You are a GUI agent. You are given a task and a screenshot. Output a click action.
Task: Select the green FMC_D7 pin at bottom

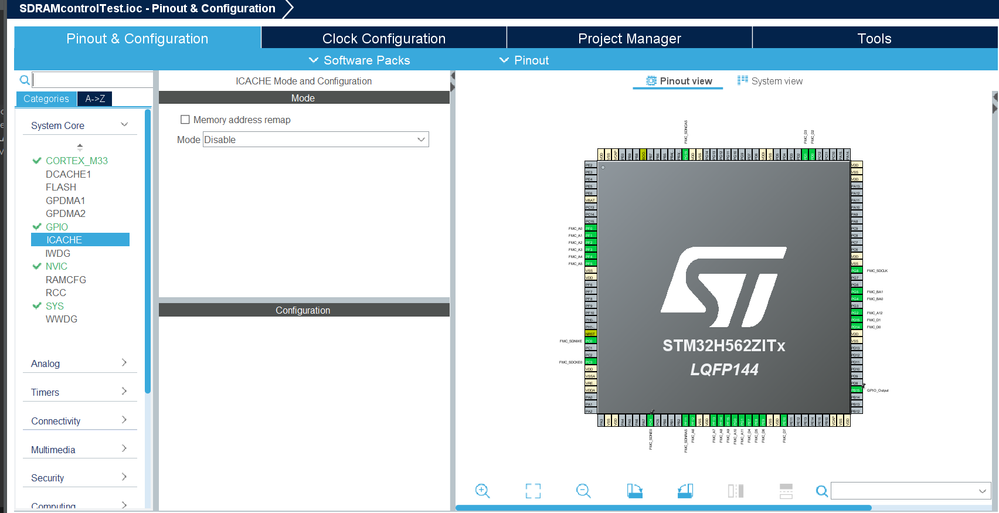(x=784, y=420)
